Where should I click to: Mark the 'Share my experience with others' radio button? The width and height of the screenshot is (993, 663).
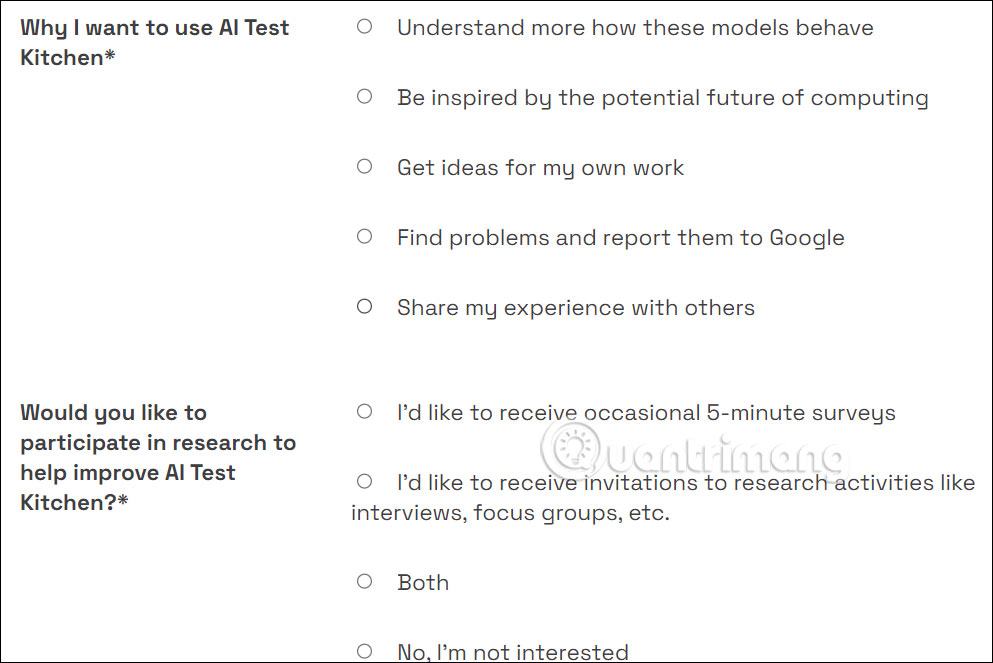[x=364, y=307]
